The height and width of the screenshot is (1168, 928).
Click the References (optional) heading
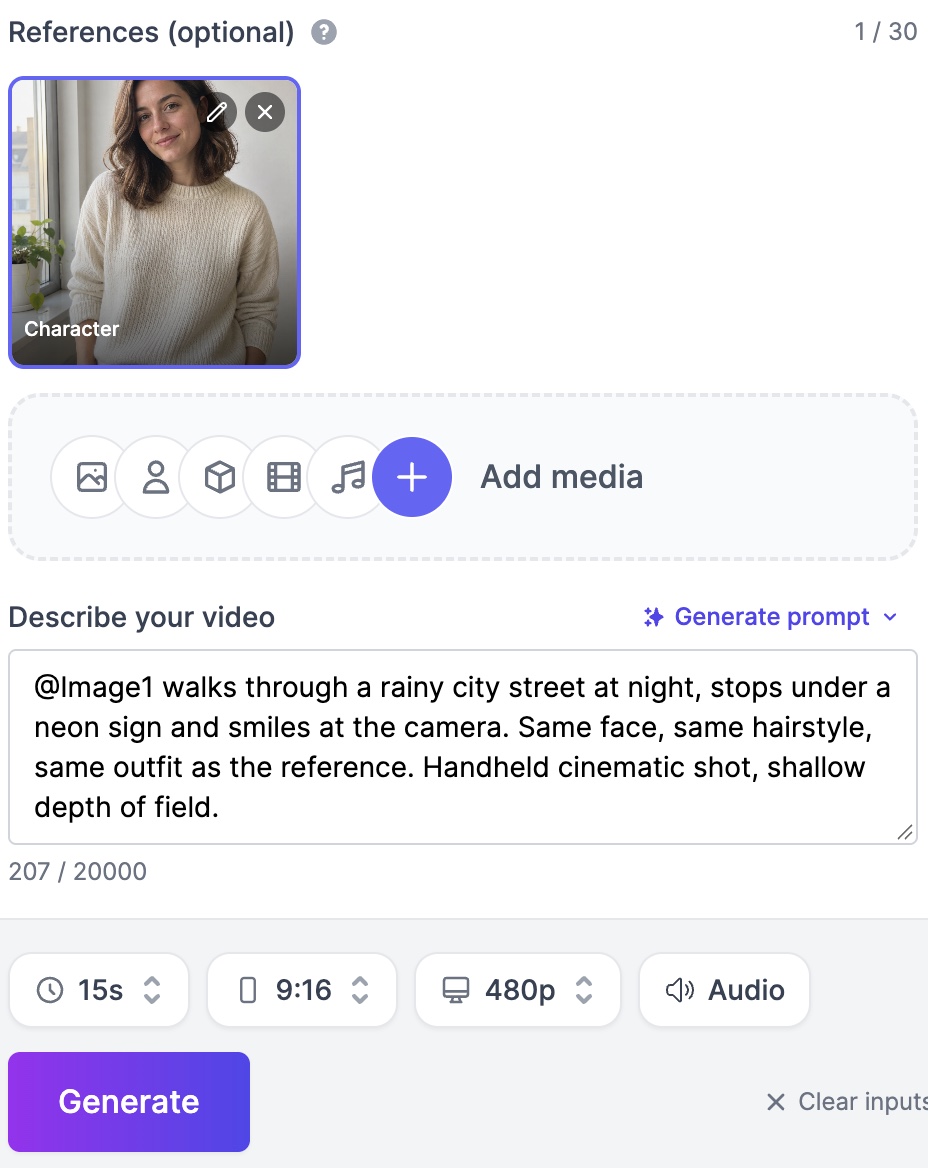coord(151,33)
